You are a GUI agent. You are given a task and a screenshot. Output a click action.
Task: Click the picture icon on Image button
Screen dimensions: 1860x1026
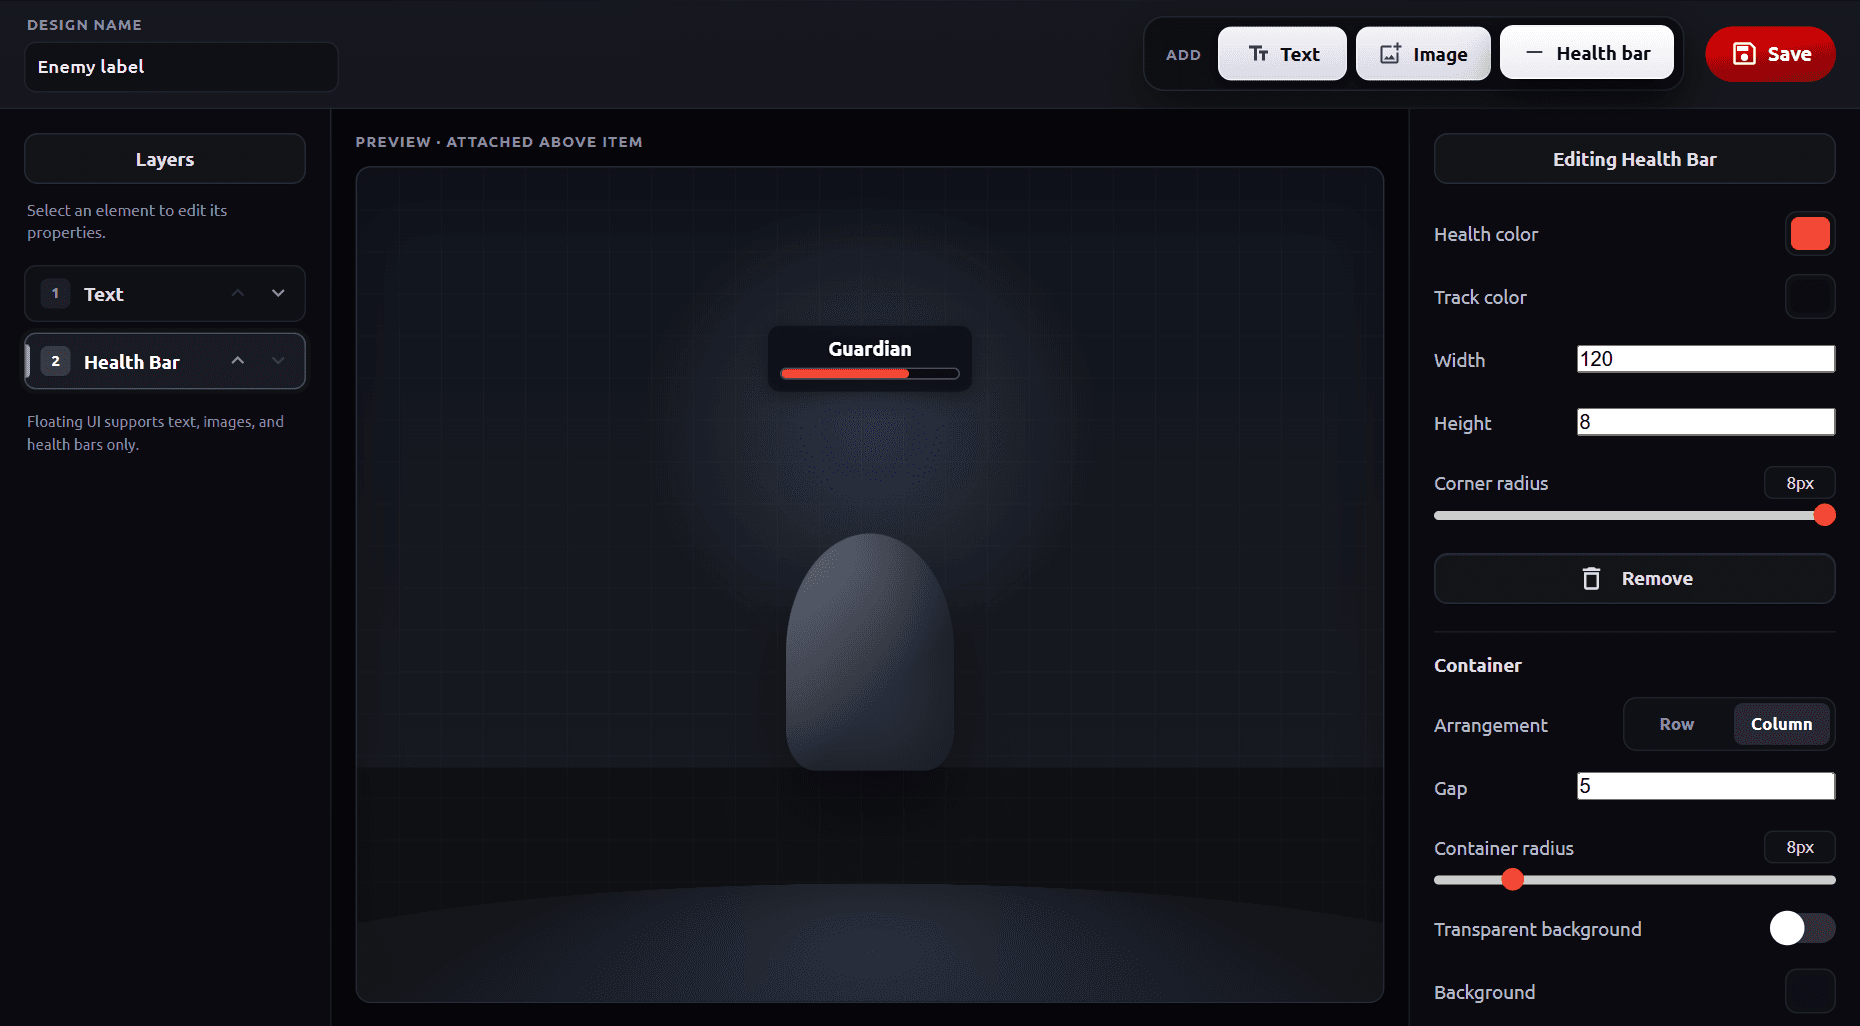click(x=1391, y=54)
